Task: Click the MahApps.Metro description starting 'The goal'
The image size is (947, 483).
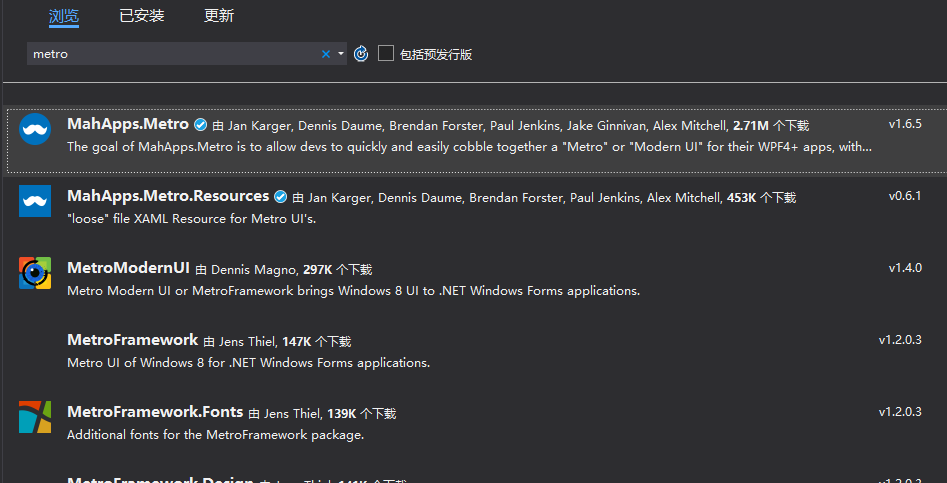Action: (469, 147)
